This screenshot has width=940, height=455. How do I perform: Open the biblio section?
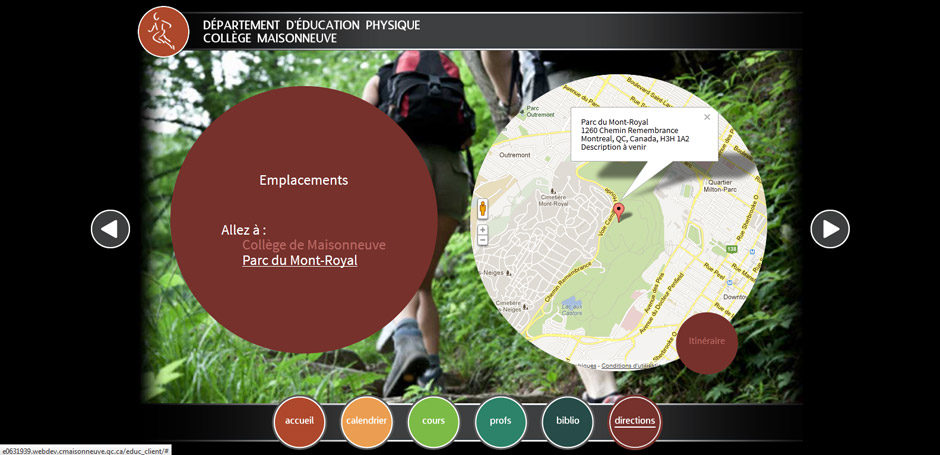568,421
